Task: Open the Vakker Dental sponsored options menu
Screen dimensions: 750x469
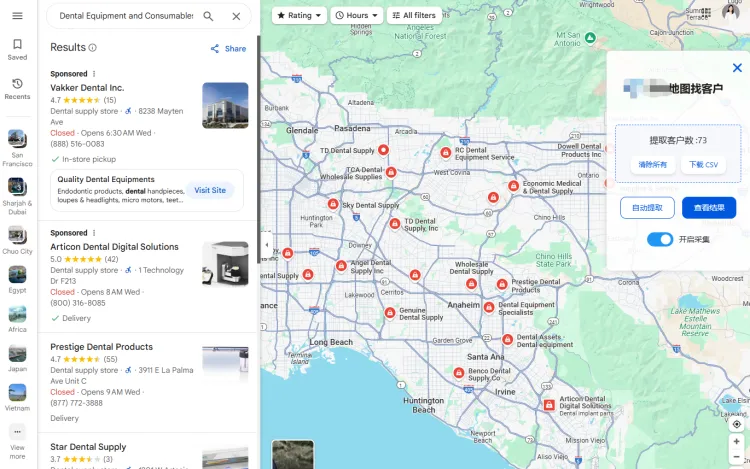Action: coord(95,74)
